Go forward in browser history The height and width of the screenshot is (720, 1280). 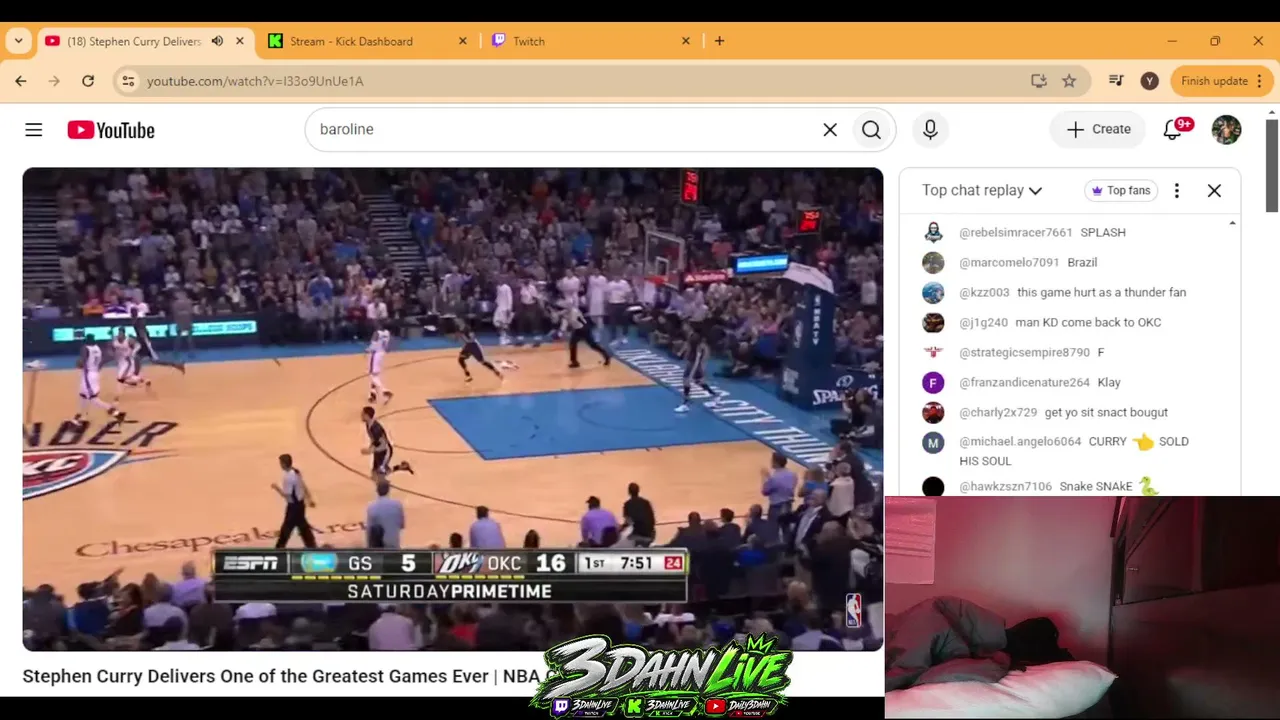54,81
